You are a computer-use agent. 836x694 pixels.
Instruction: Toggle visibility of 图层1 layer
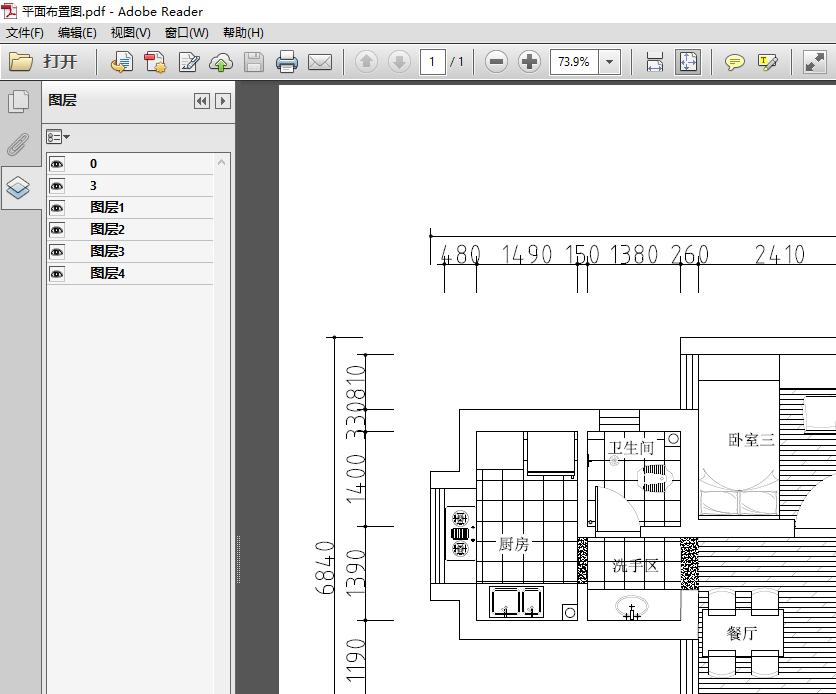point(57,208)
